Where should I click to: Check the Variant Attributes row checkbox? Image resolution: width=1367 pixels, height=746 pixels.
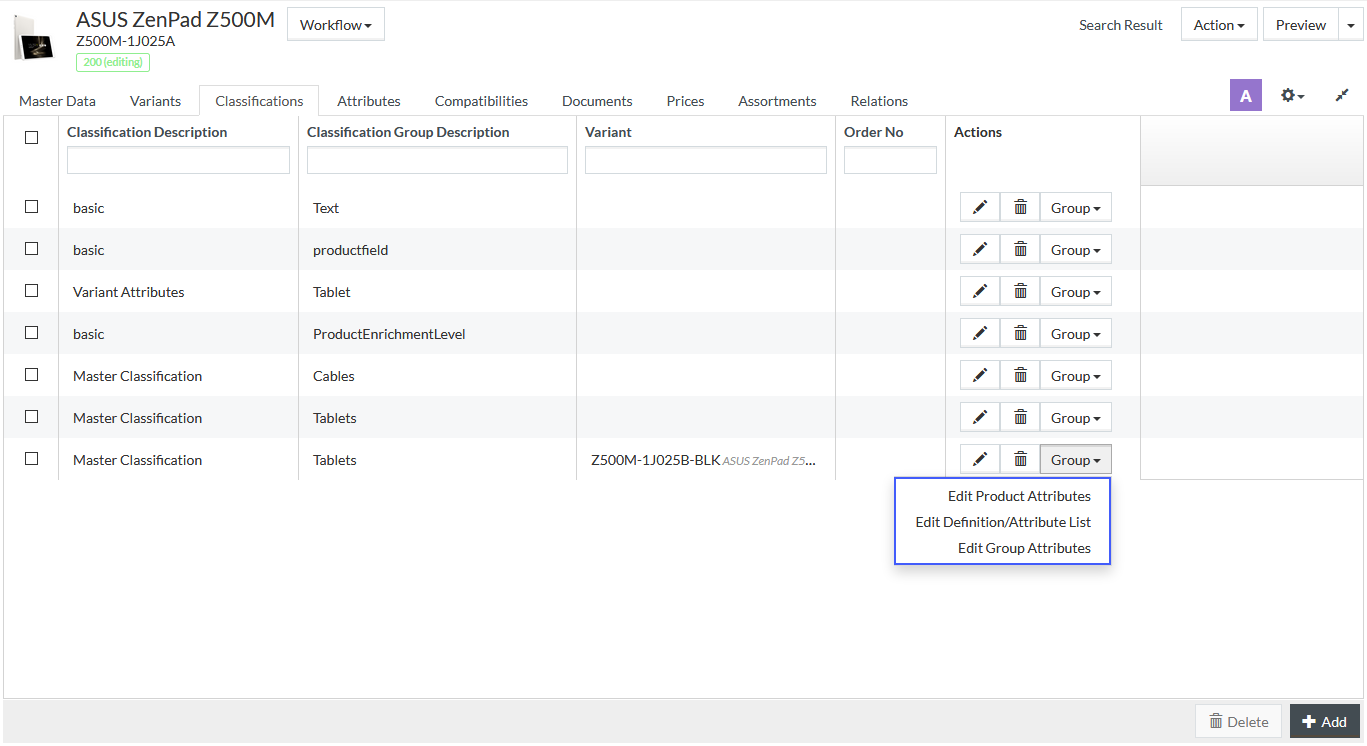click(31, 291)
